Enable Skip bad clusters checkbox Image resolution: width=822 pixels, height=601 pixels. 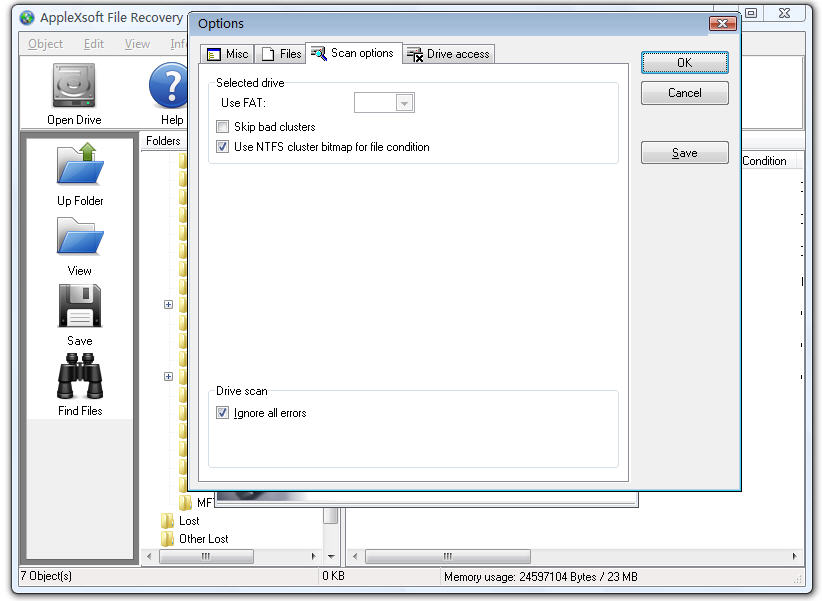point(223,126)
